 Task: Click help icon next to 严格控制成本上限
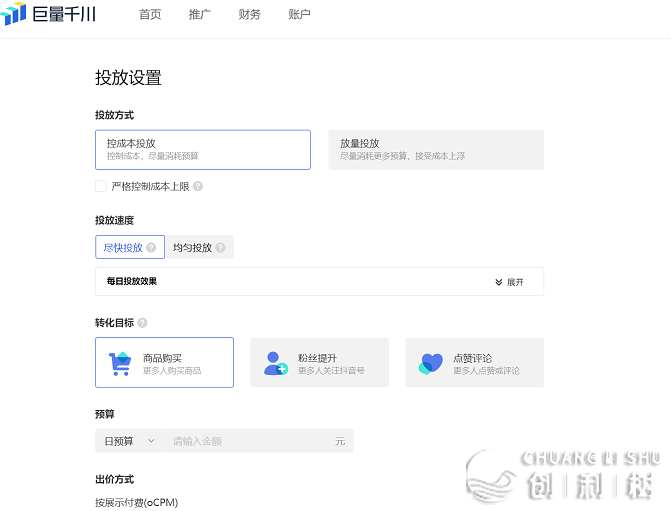pos(198,186)
